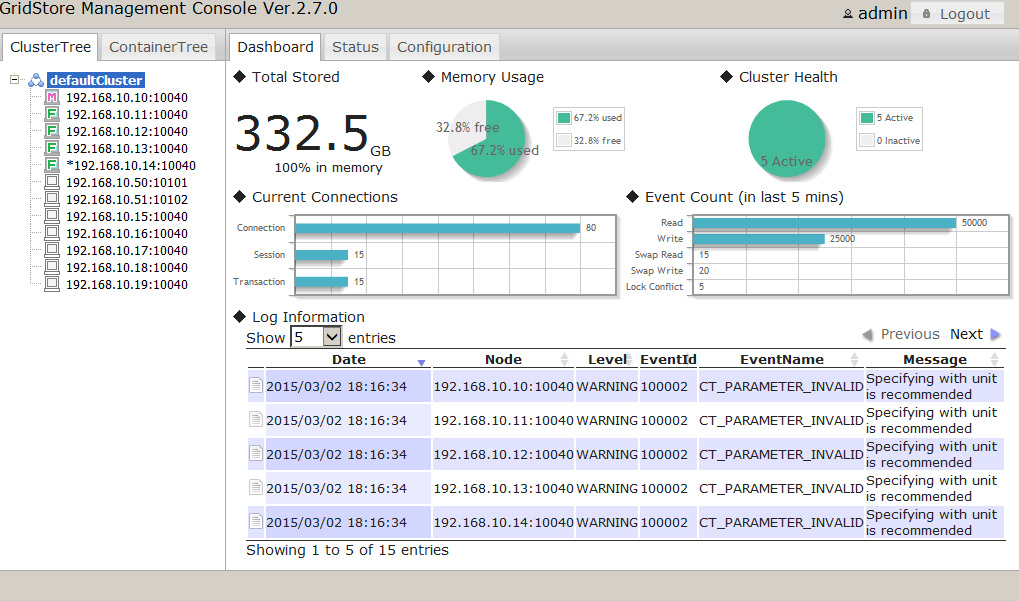Click the cluster icon next to defaultCluster
This screenshot has height=601, width=1019.
point(36,78)
